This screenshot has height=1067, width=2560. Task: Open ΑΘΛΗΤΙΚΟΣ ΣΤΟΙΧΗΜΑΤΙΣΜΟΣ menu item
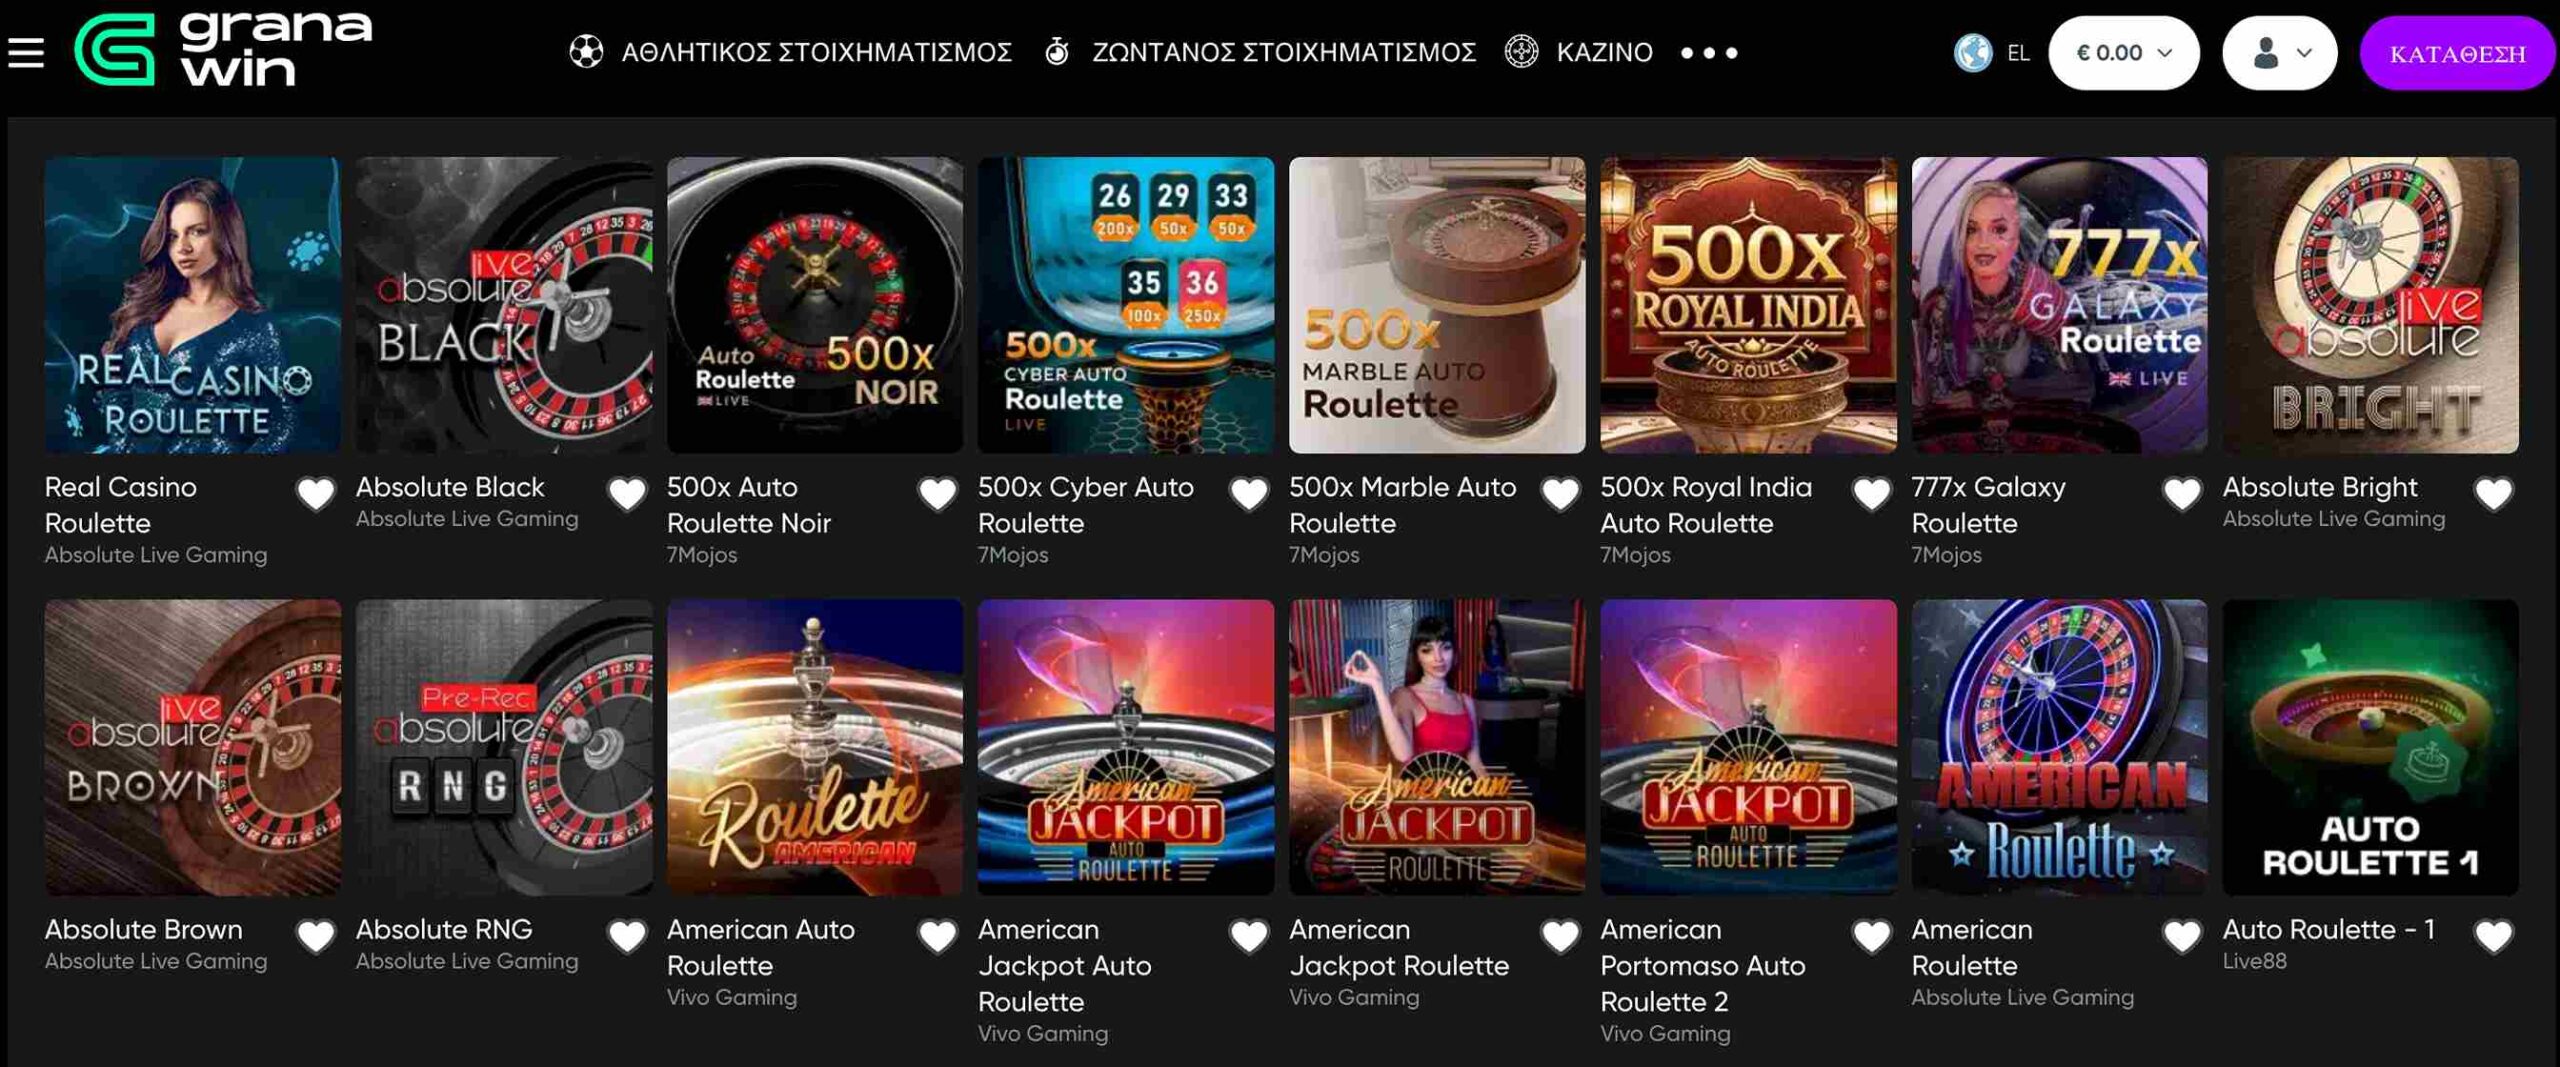click(816, 52)
